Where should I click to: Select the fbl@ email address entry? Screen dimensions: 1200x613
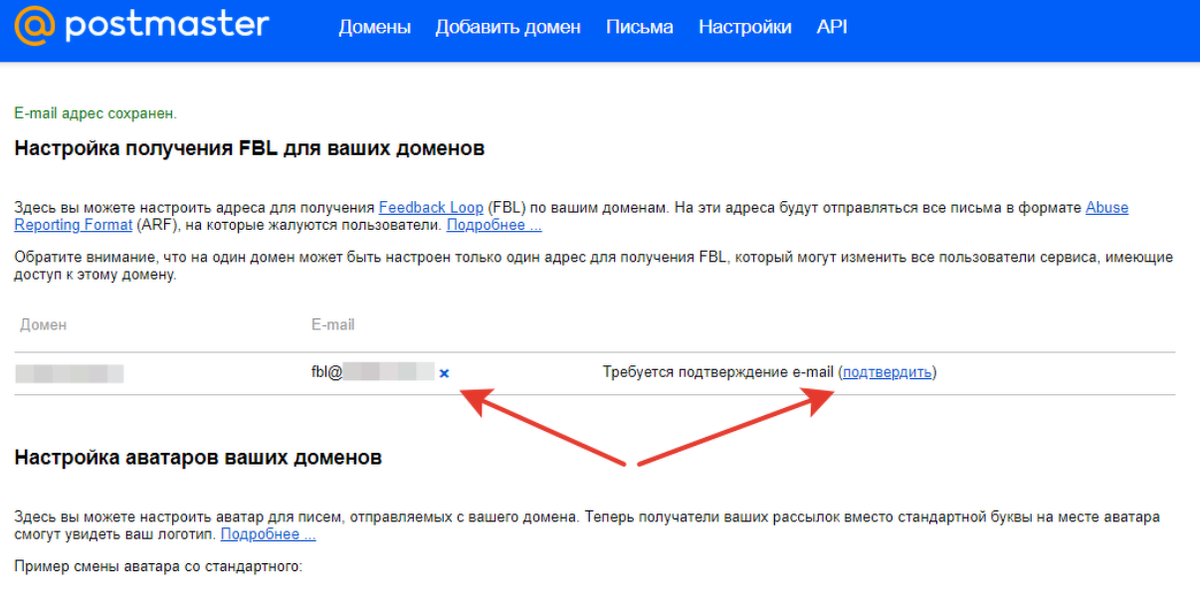point(373,372)
